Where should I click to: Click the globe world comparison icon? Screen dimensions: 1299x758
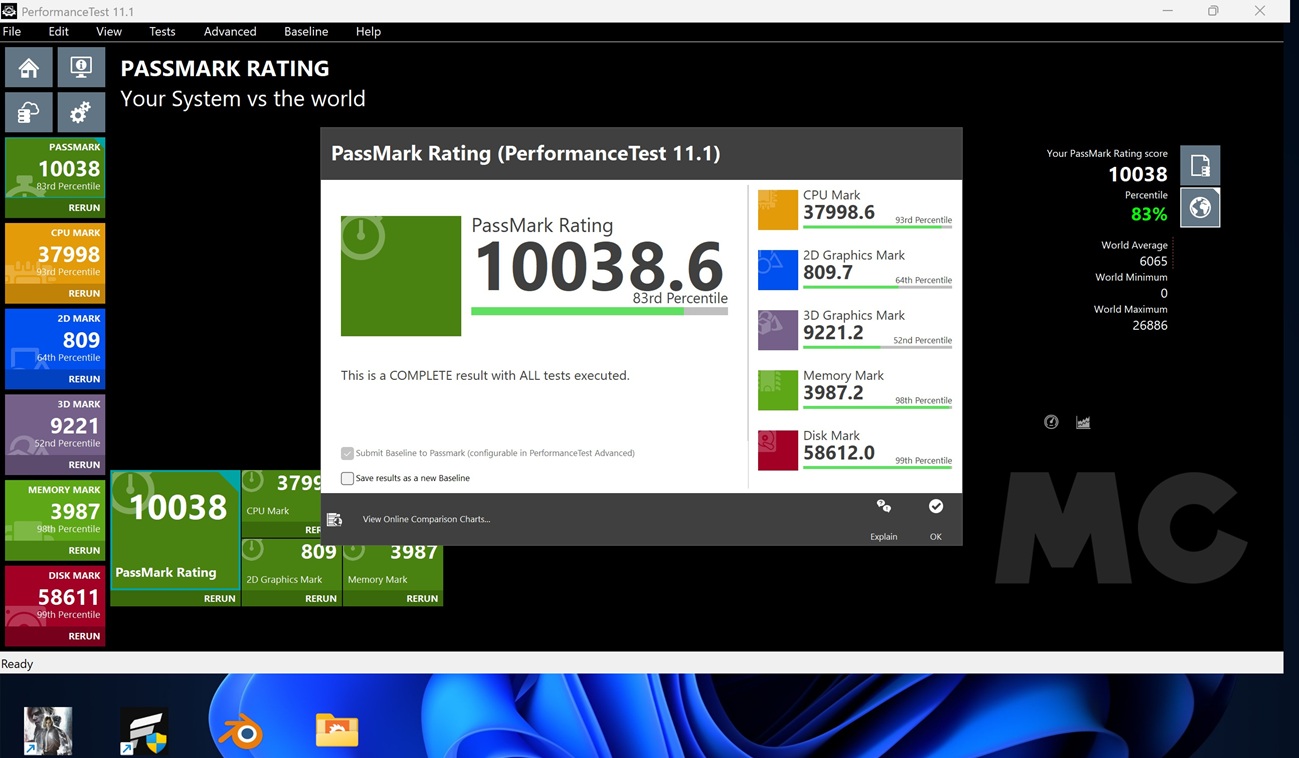pyautogui.click(x=1200, y=208)
